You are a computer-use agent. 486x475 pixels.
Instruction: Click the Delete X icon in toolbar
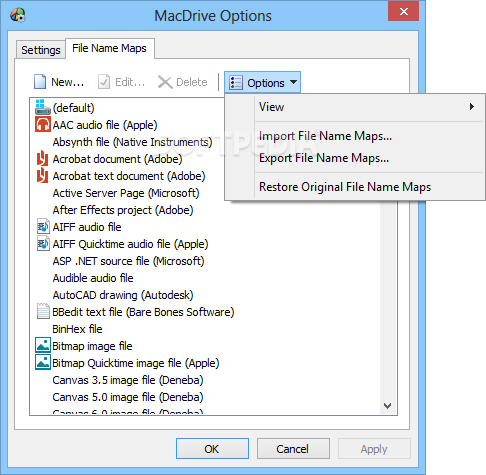pyautogui.click(x=165, y=82)
